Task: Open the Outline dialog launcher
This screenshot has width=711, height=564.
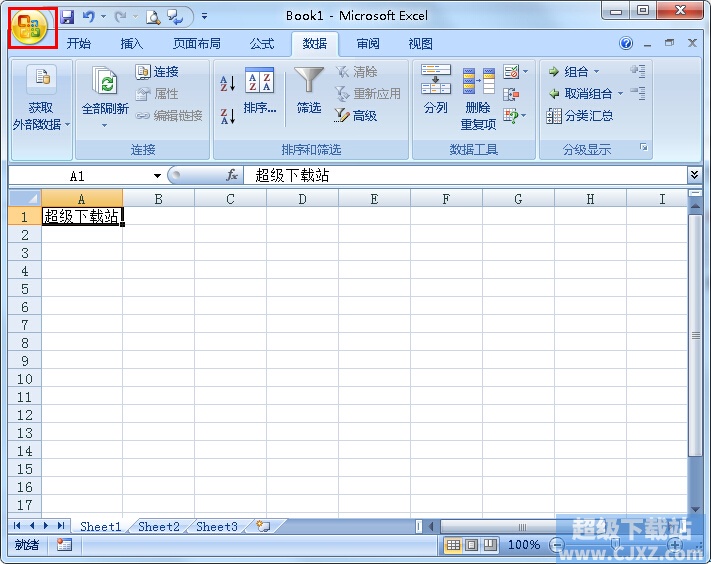Action: tap(643, 147)
